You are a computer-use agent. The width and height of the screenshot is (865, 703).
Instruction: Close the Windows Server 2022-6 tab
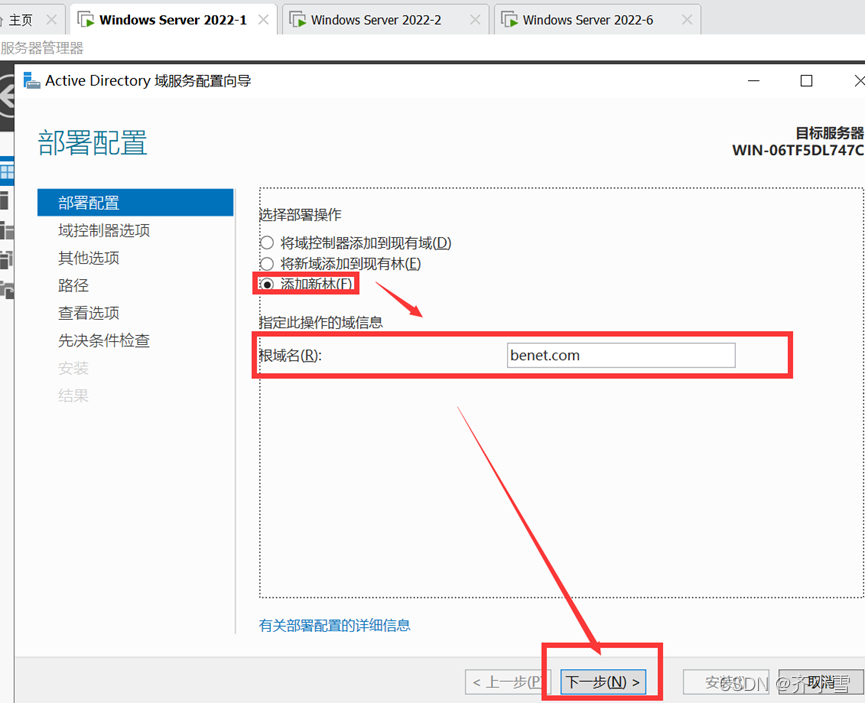[687, 20]
